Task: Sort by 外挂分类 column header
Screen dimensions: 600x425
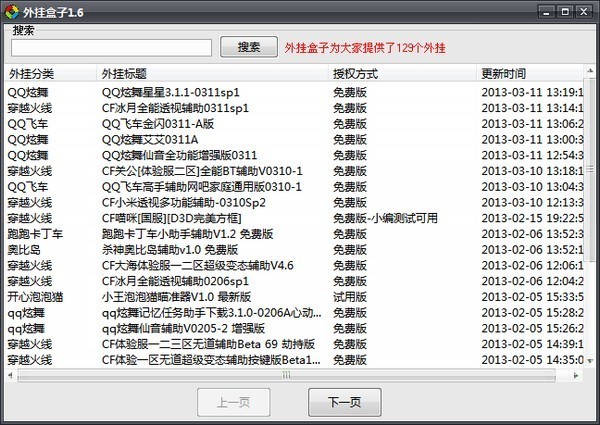Action: click(x=51, y=73)
